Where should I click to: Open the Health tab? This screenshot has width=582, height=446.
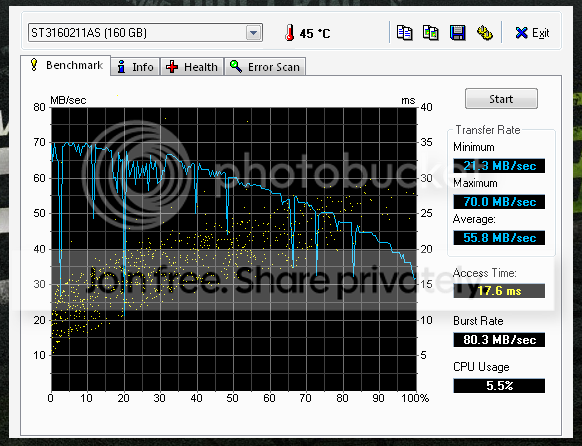tap(192, 67)
